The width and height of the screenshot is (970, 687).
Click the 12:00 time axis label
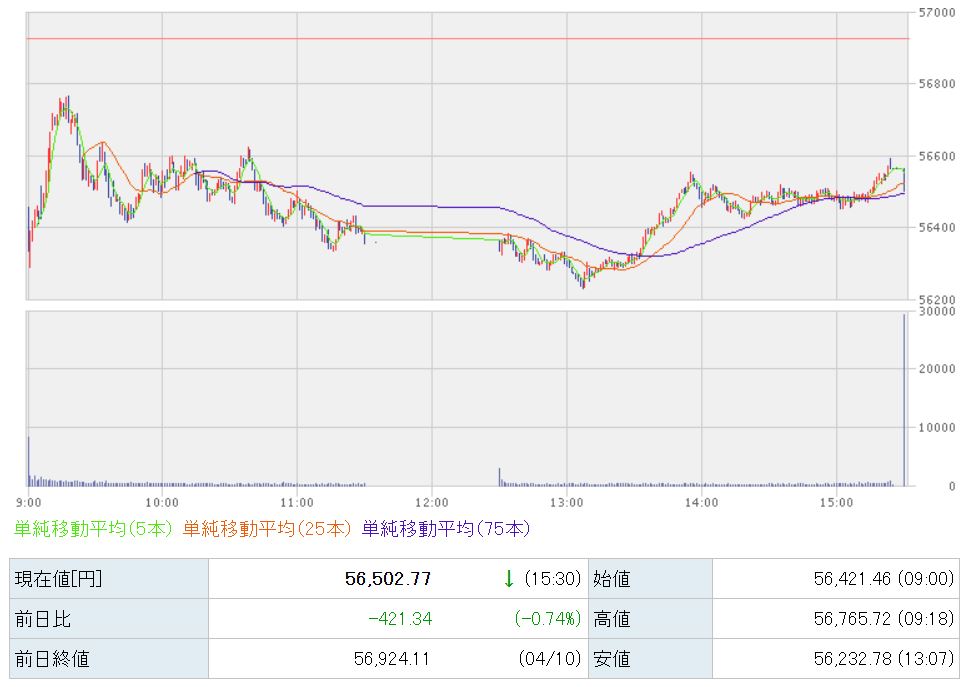[432, 501]
